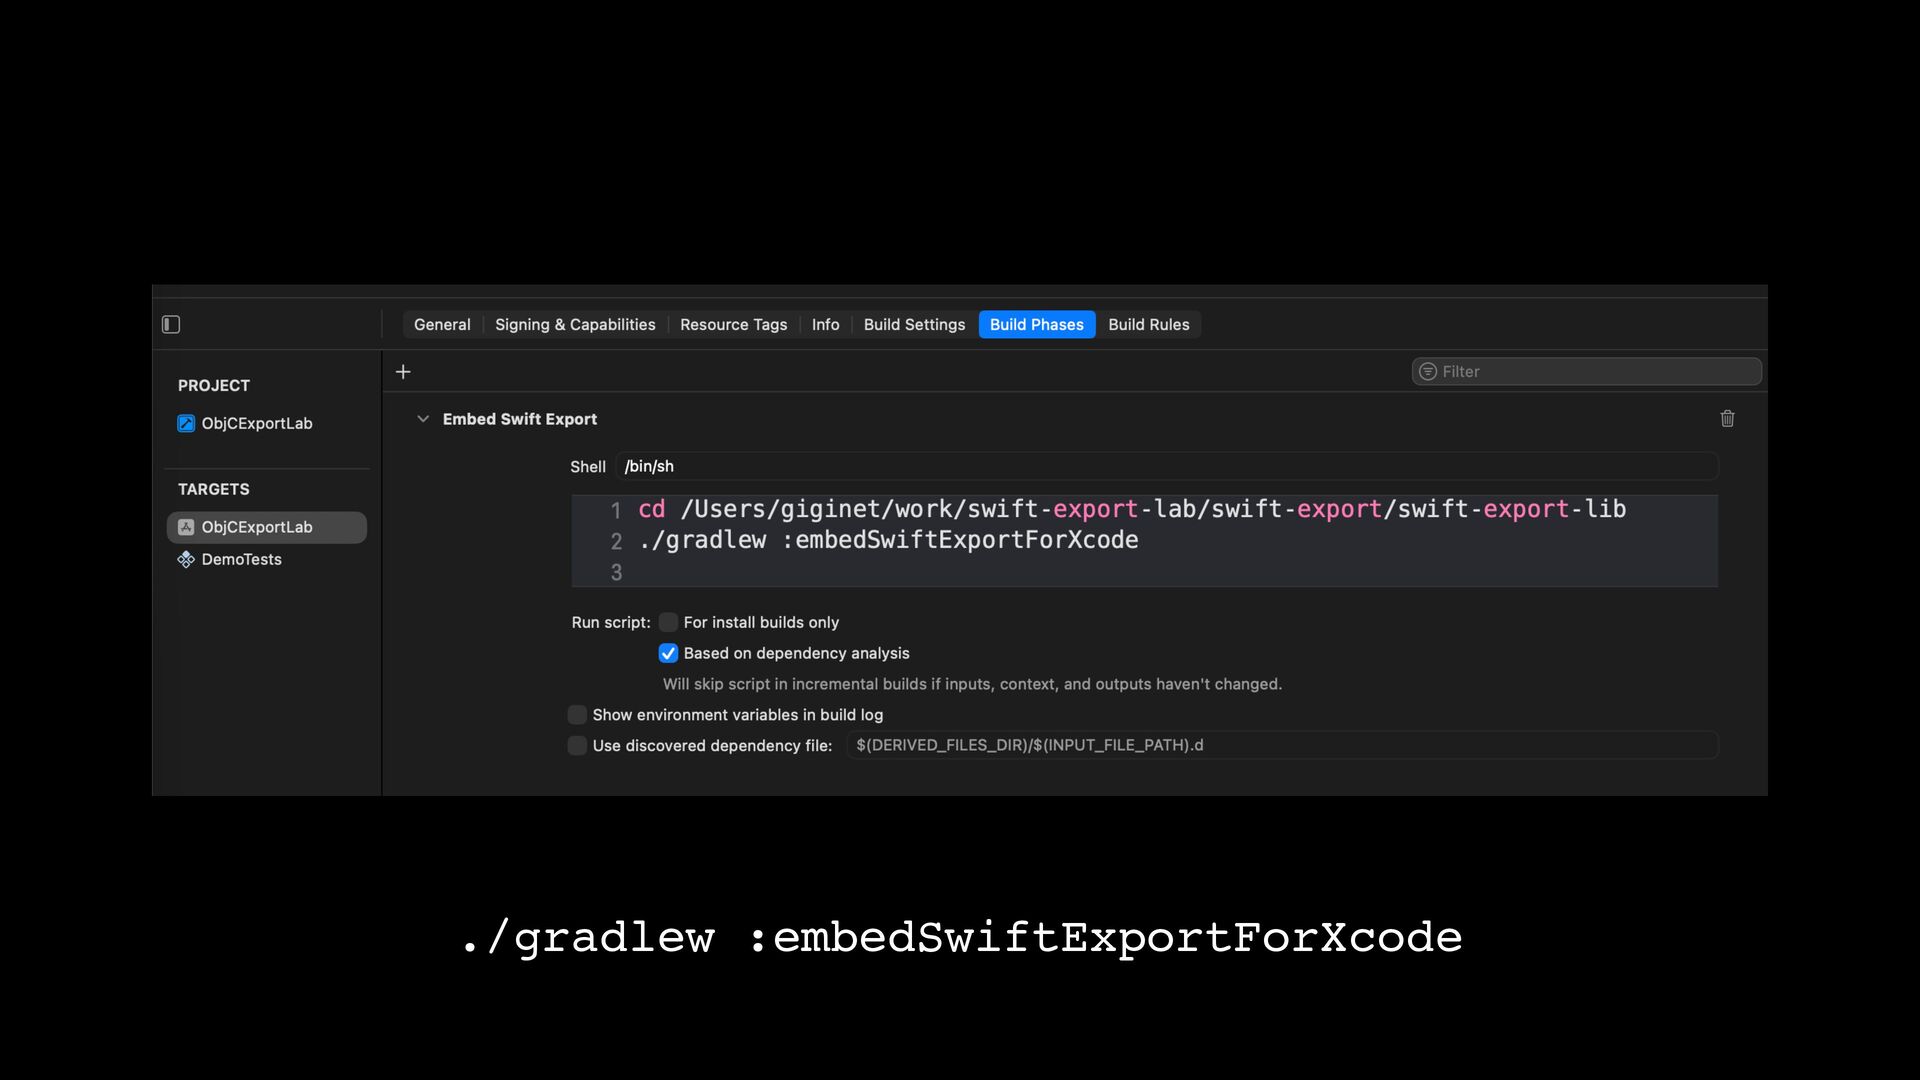
Task: Collapse the Embed Swift Export section
Action: pos(423,419)
